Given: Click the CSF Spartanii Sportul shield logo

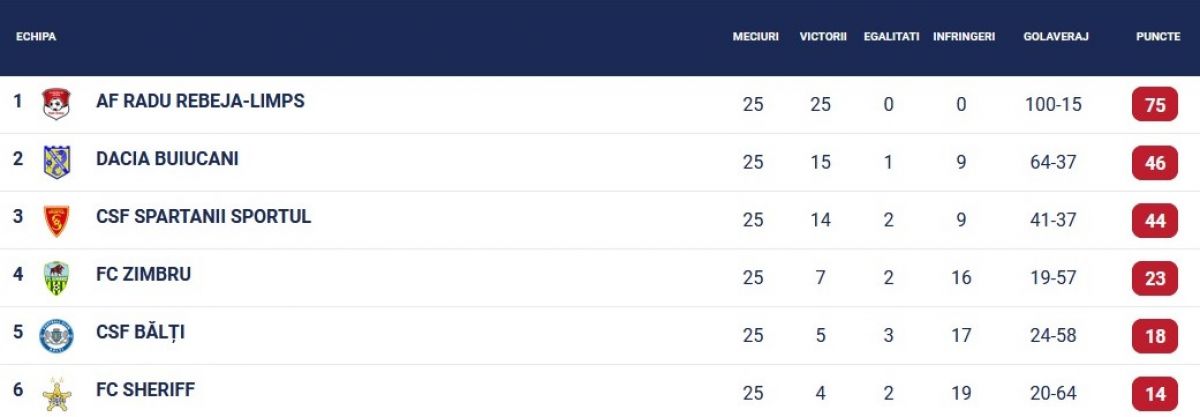Looking at the screenshot, I should [56, 220].
